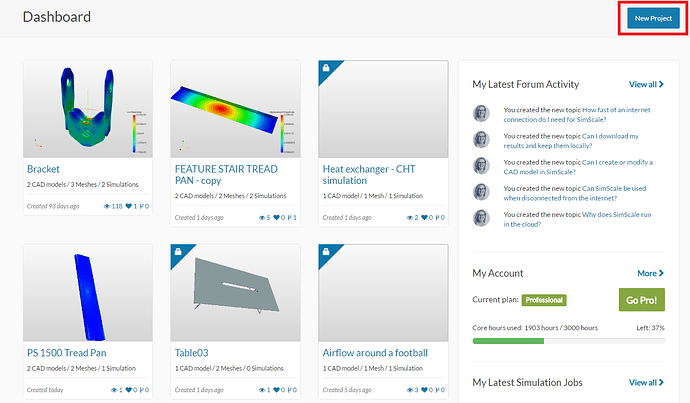Click the My Latest Forum Activity heading
The image size is (690, 403).
pyautogui.click(x=525, y=84)
